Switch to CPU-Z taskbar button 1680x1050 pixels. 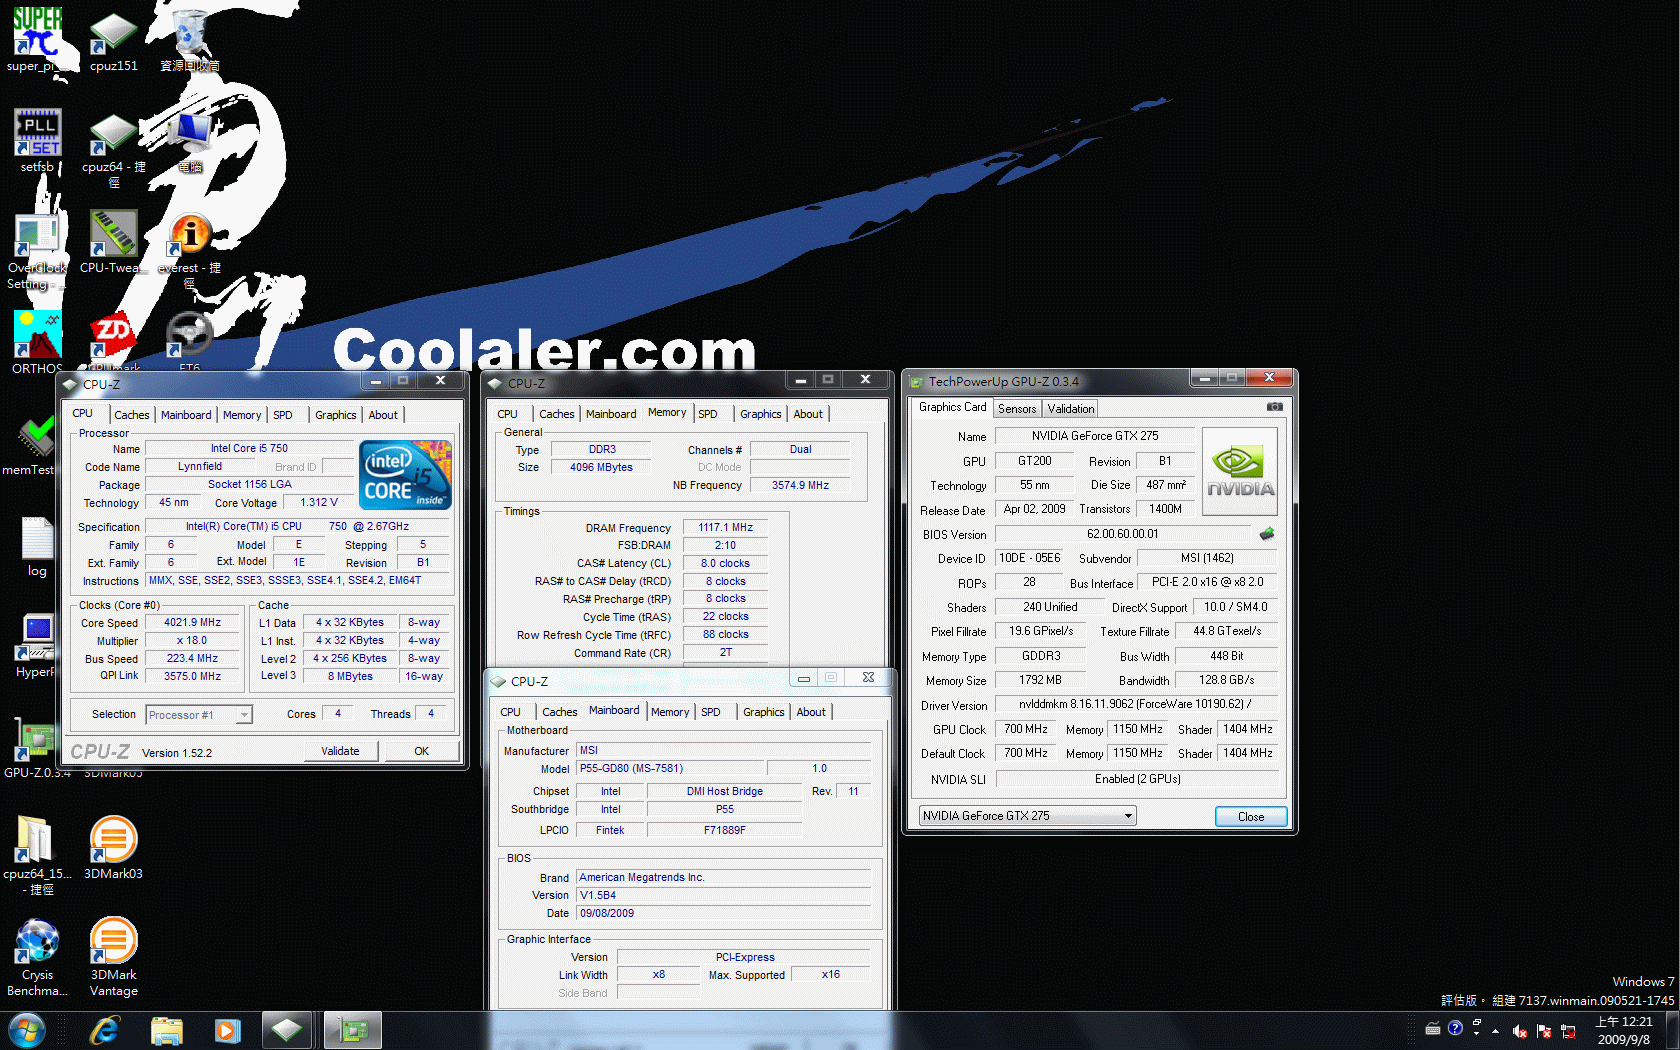coord(287,1030)
